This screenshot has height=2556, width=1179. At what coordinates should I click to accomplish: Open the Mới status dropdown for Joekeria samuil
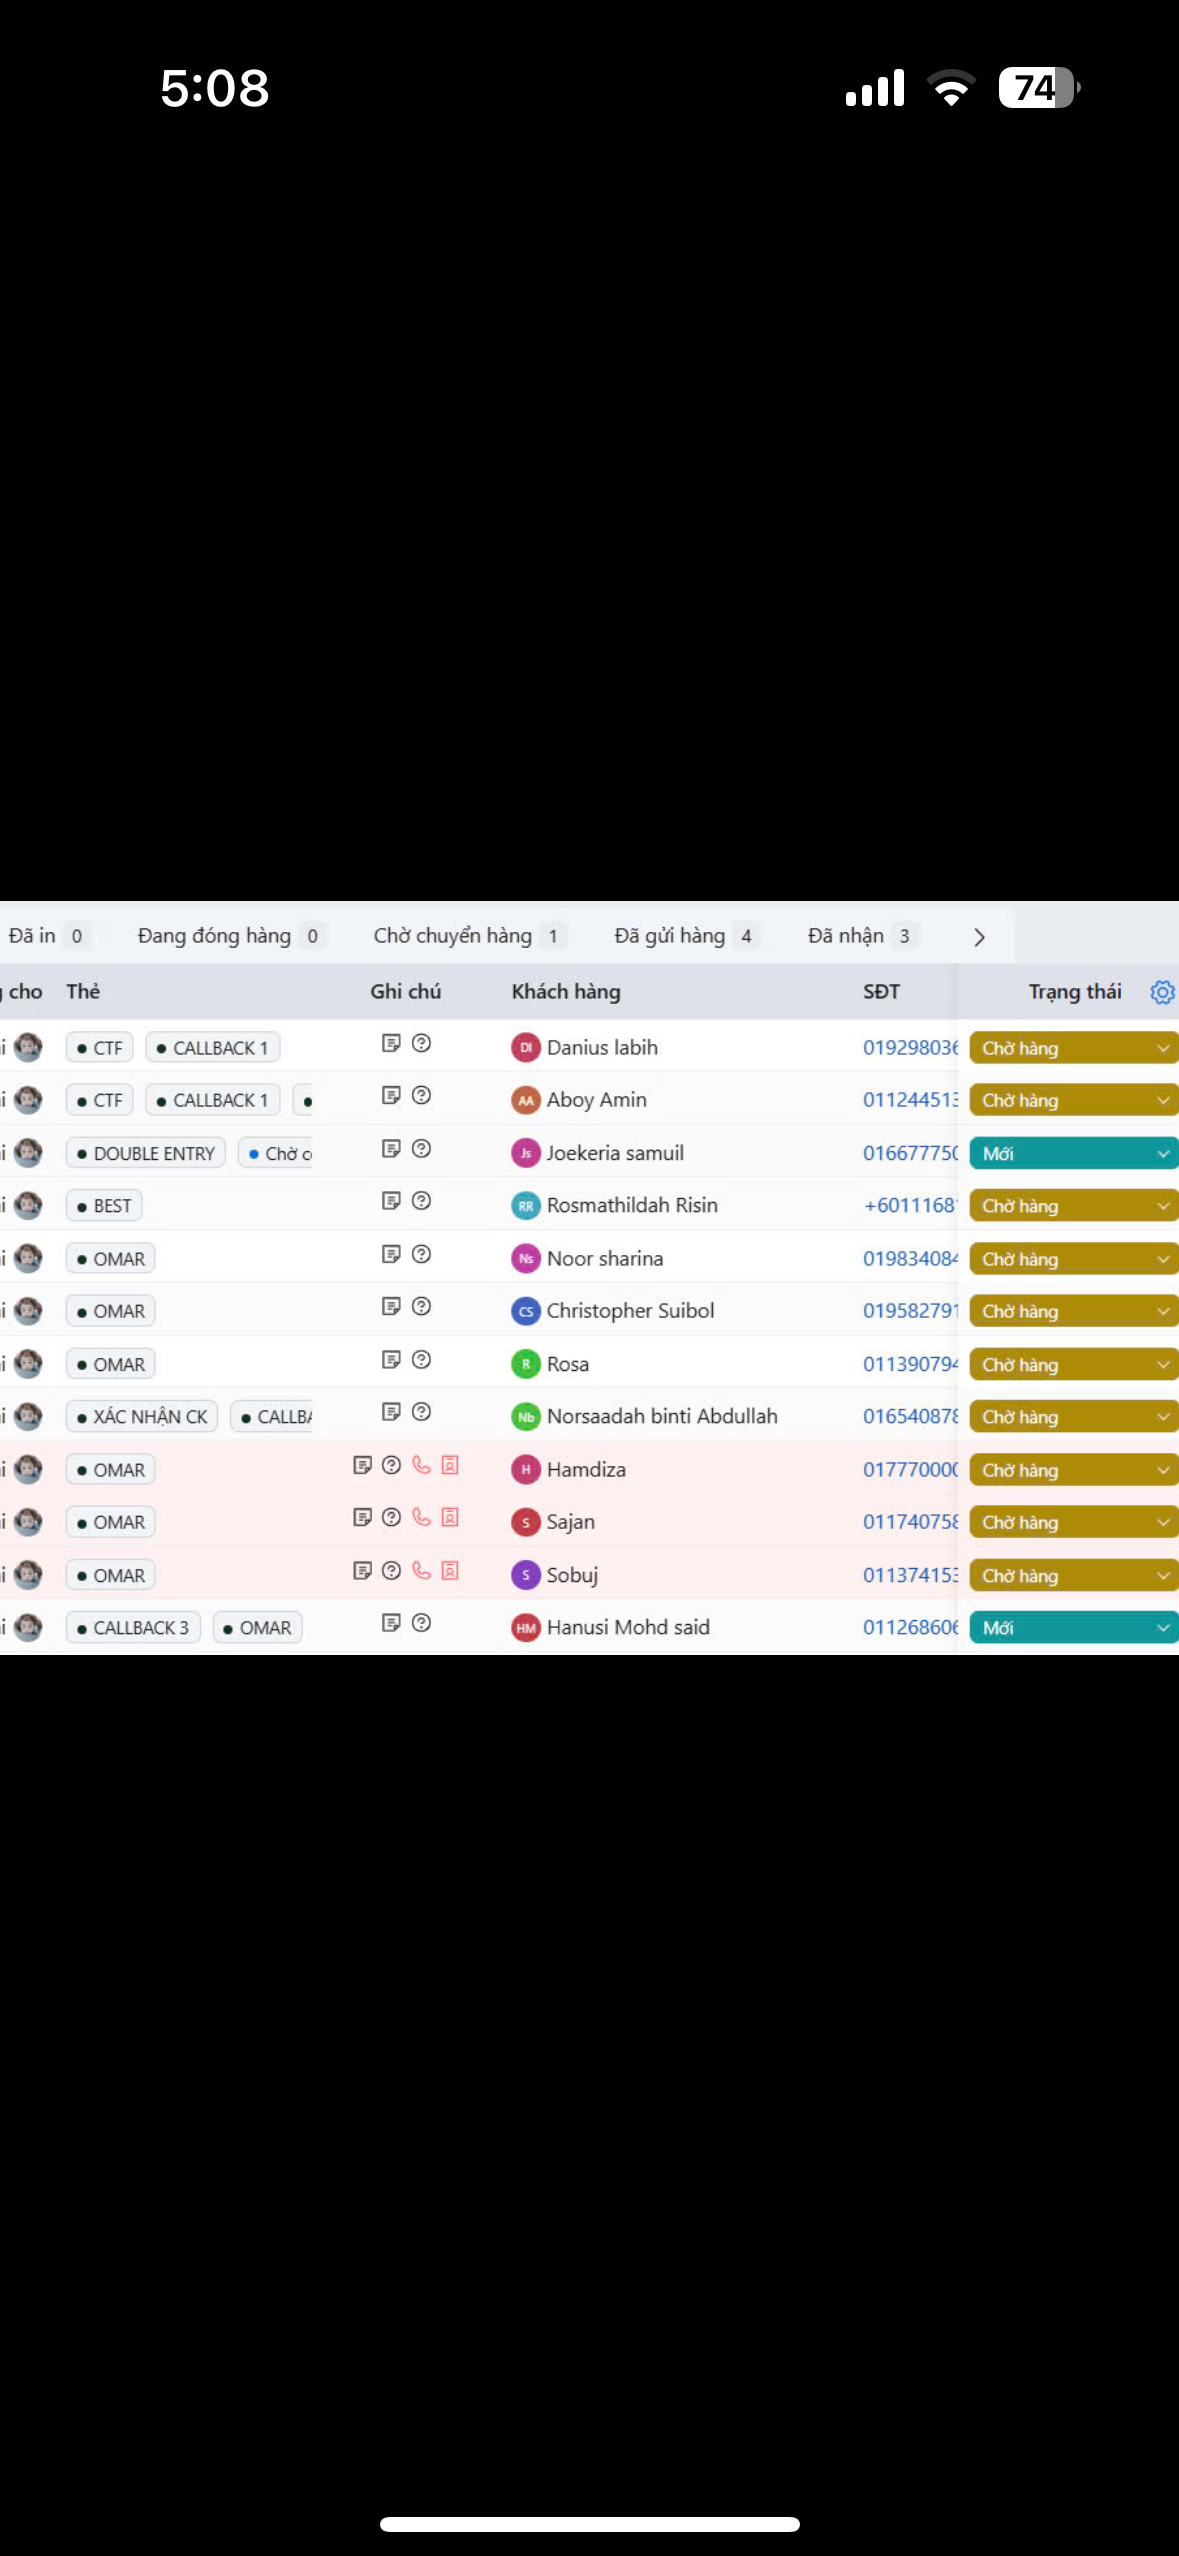pyautogui.click(x=1073, y=1153)
